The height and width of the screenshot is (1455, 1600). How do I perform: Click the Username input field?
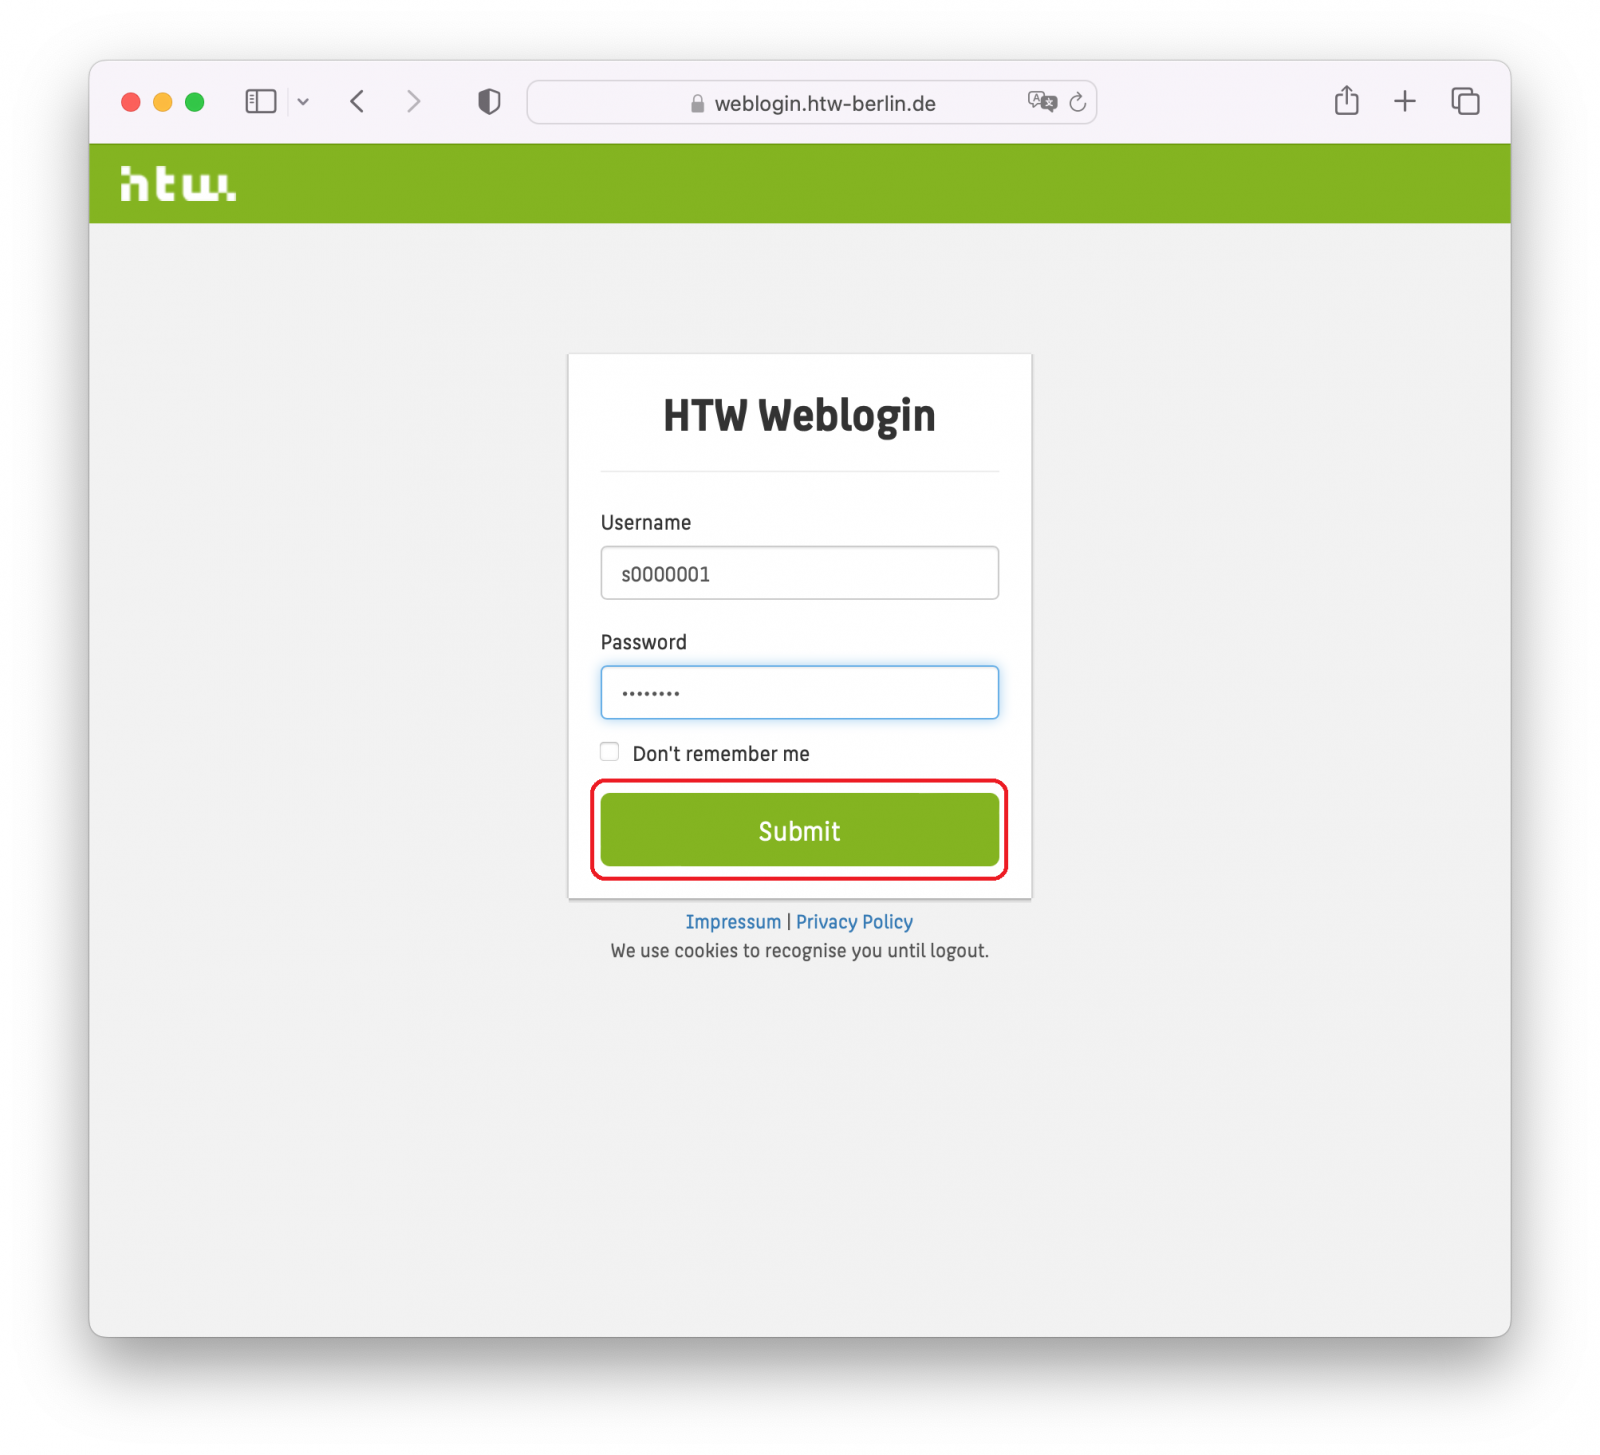(799, 573)
